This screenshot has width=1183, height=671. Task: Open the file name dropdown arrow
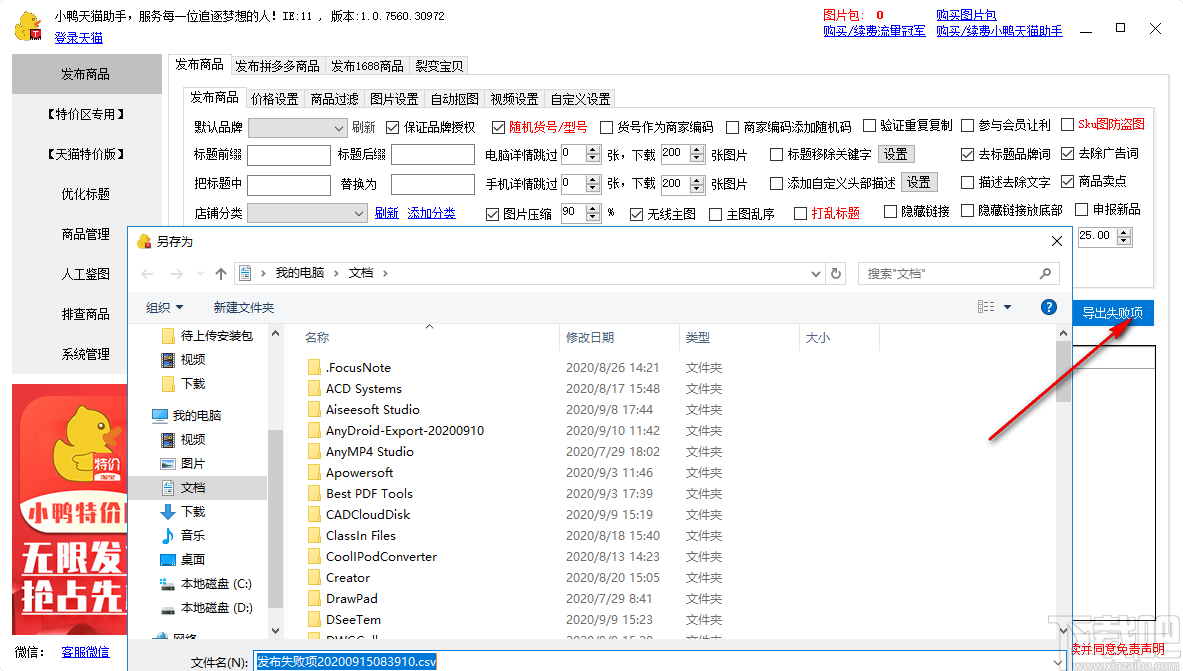click(1058, 662)
